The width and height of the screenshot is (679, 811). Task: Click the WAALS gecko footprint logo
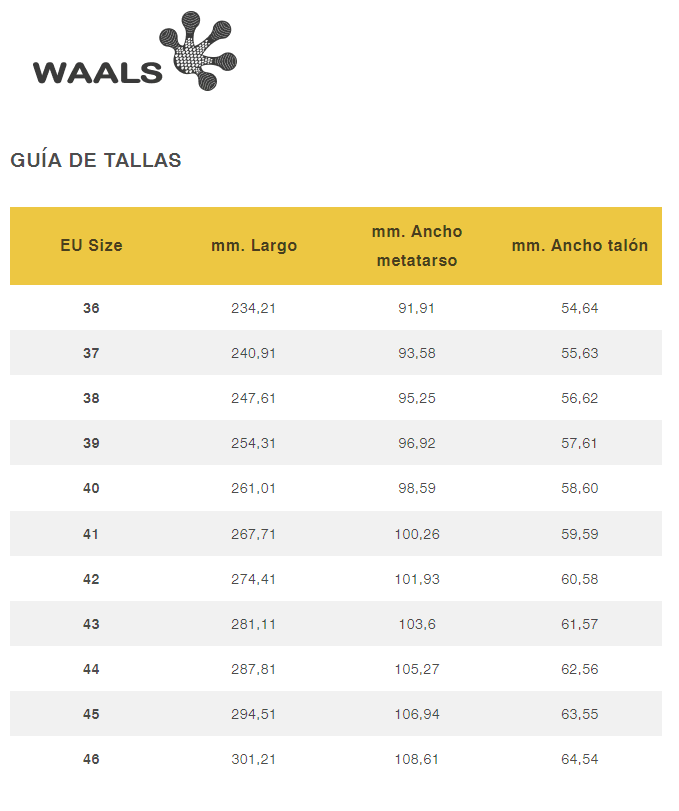pos(197,51)
